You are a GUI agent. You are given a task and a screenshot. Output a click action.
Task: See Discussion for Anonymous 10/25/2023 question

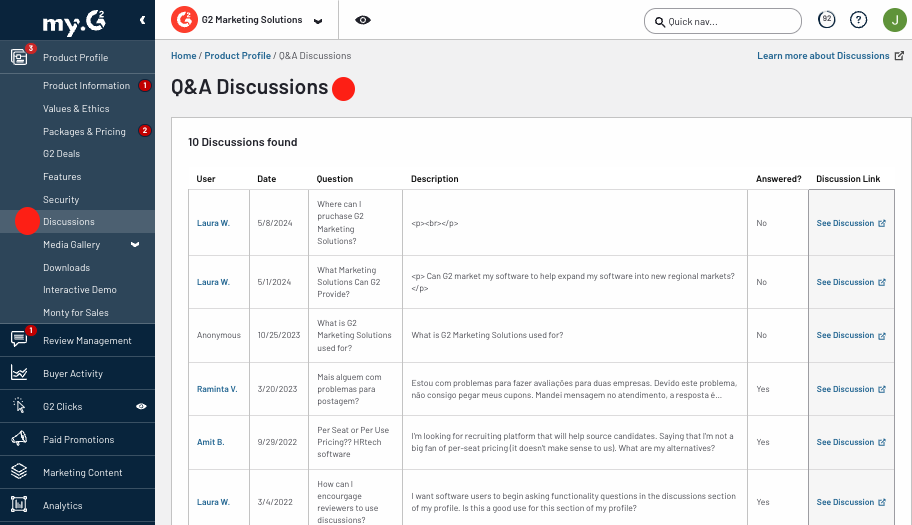(851, 335)
